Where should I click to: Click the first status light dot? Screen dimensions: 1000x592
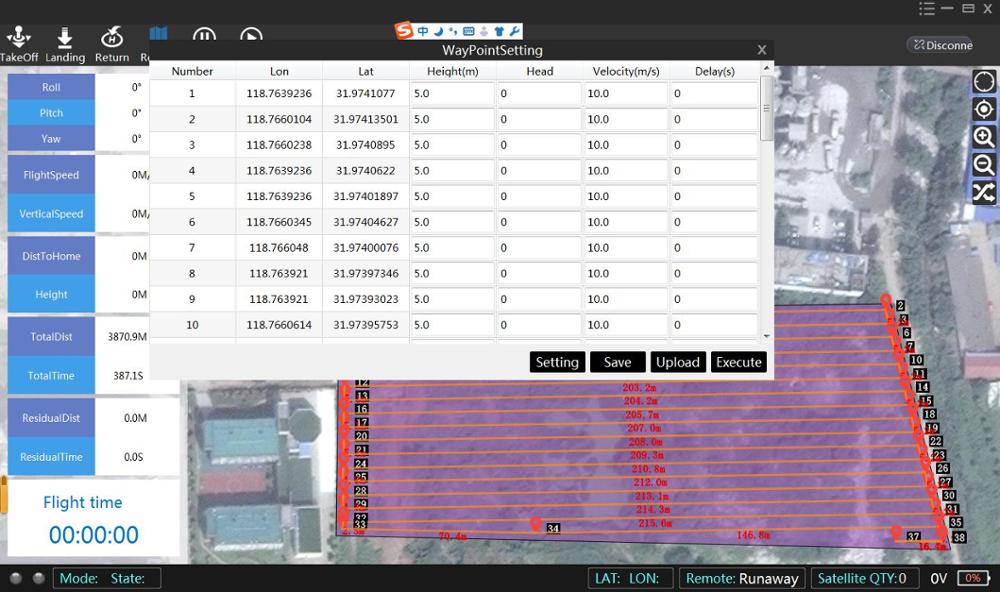click(16, 578)
